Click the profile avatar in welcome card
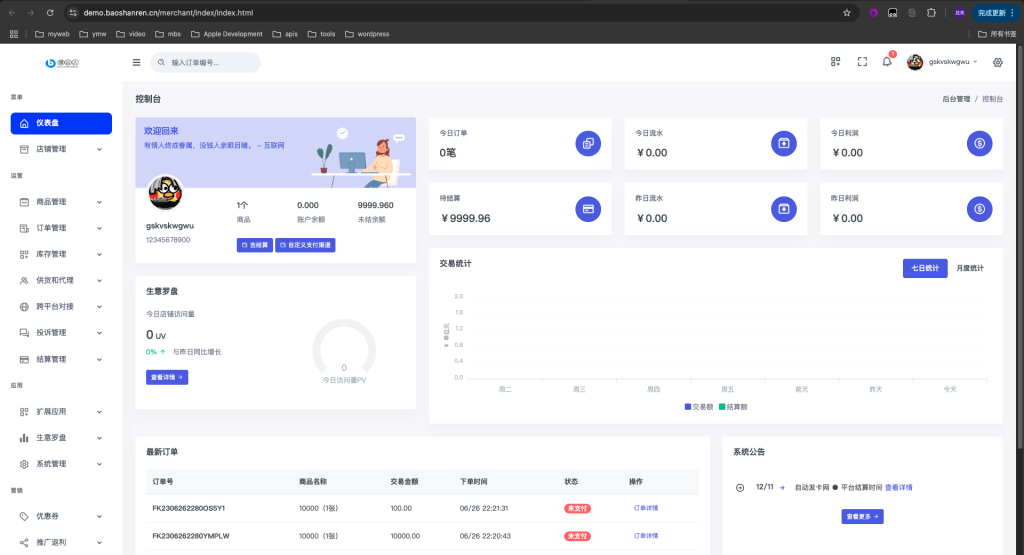This screenshot has width=1024, height=555. [165, 192]
